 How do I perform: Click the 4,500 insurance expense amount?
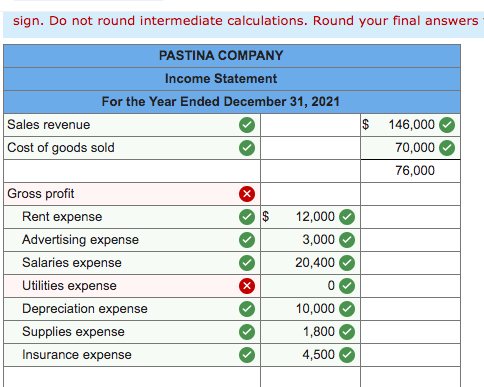(x=319, y=355)
